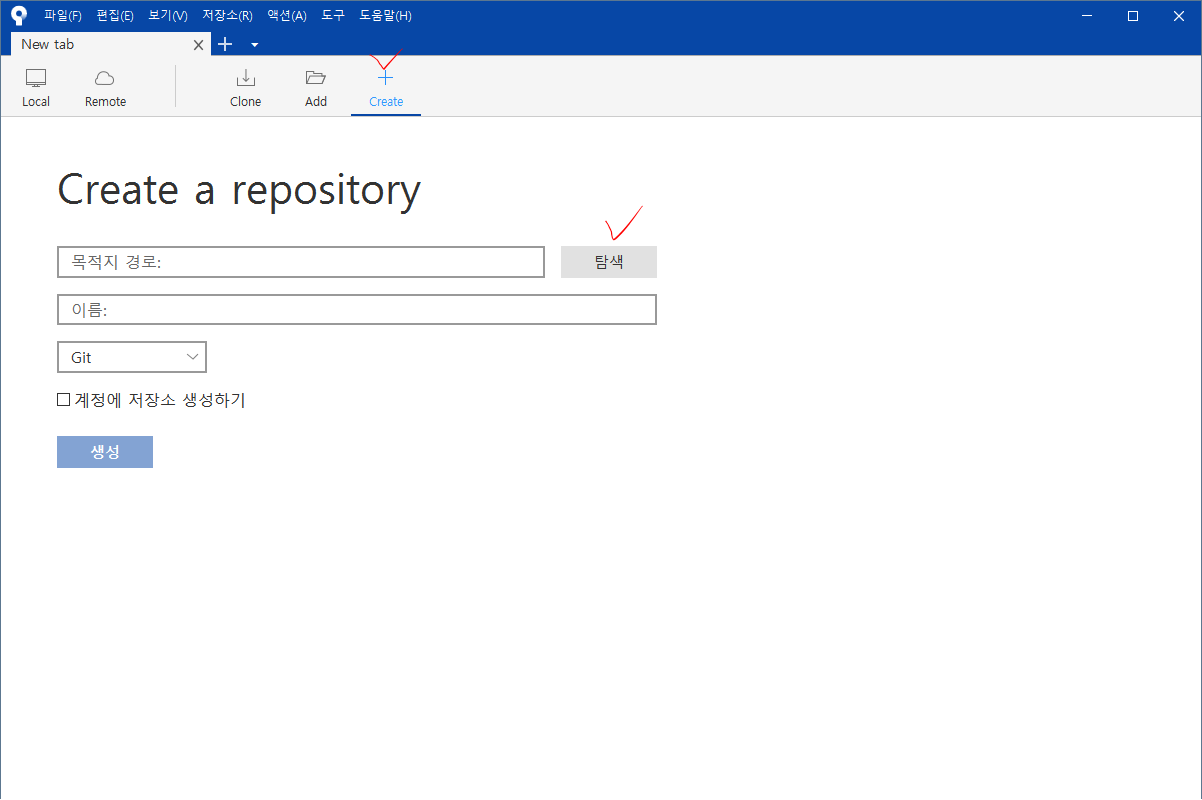Enable 계정에 저장소 생성하기 checkbox
The width and height of the screenshot is (1202, 800).
64,400
